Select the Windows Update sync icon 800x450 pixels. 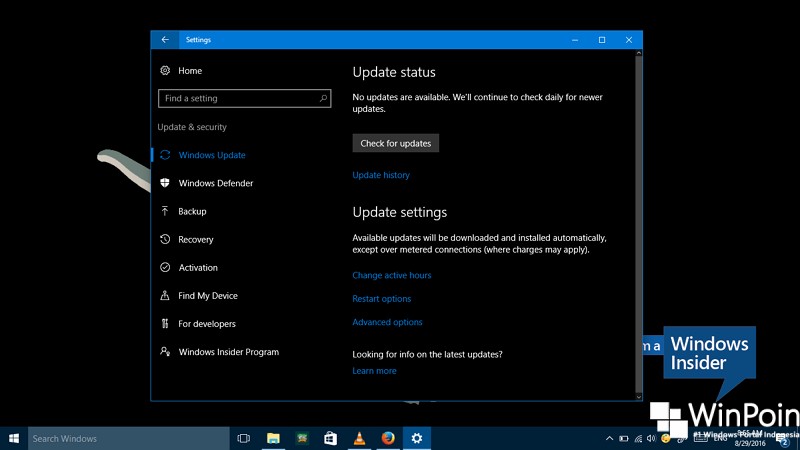165,155
